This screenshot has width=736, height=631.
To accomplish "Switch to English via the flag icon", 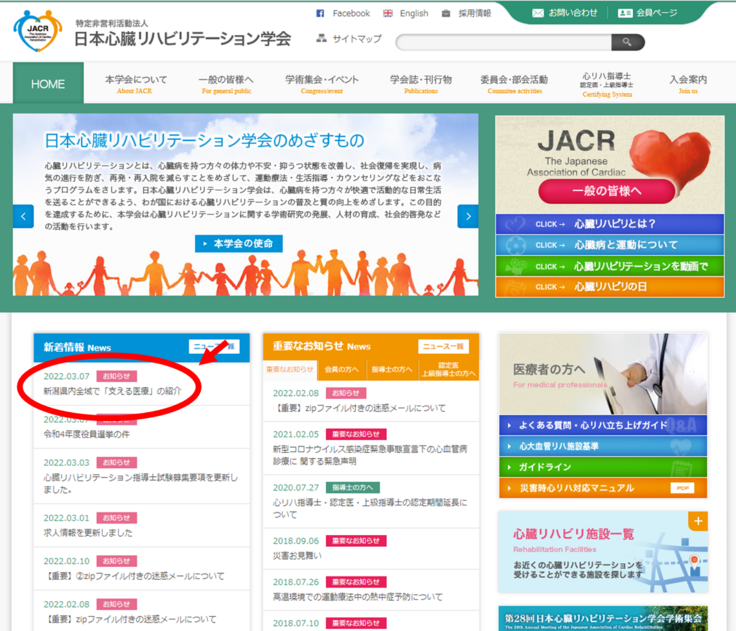I will point(388,13).
